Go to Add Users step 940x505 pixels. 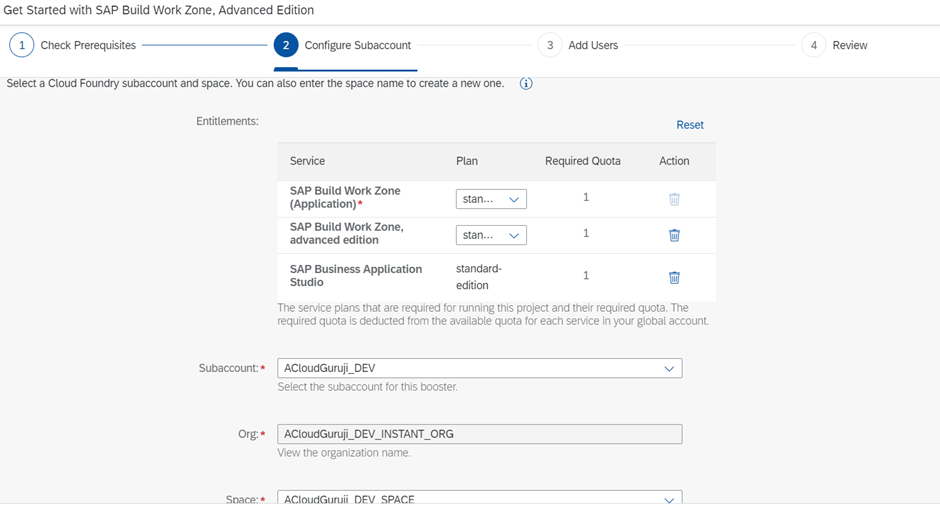coord(593,46)
